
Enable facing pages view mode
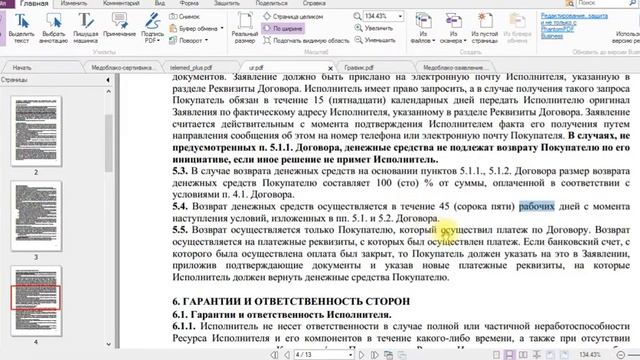coord(523,355)
